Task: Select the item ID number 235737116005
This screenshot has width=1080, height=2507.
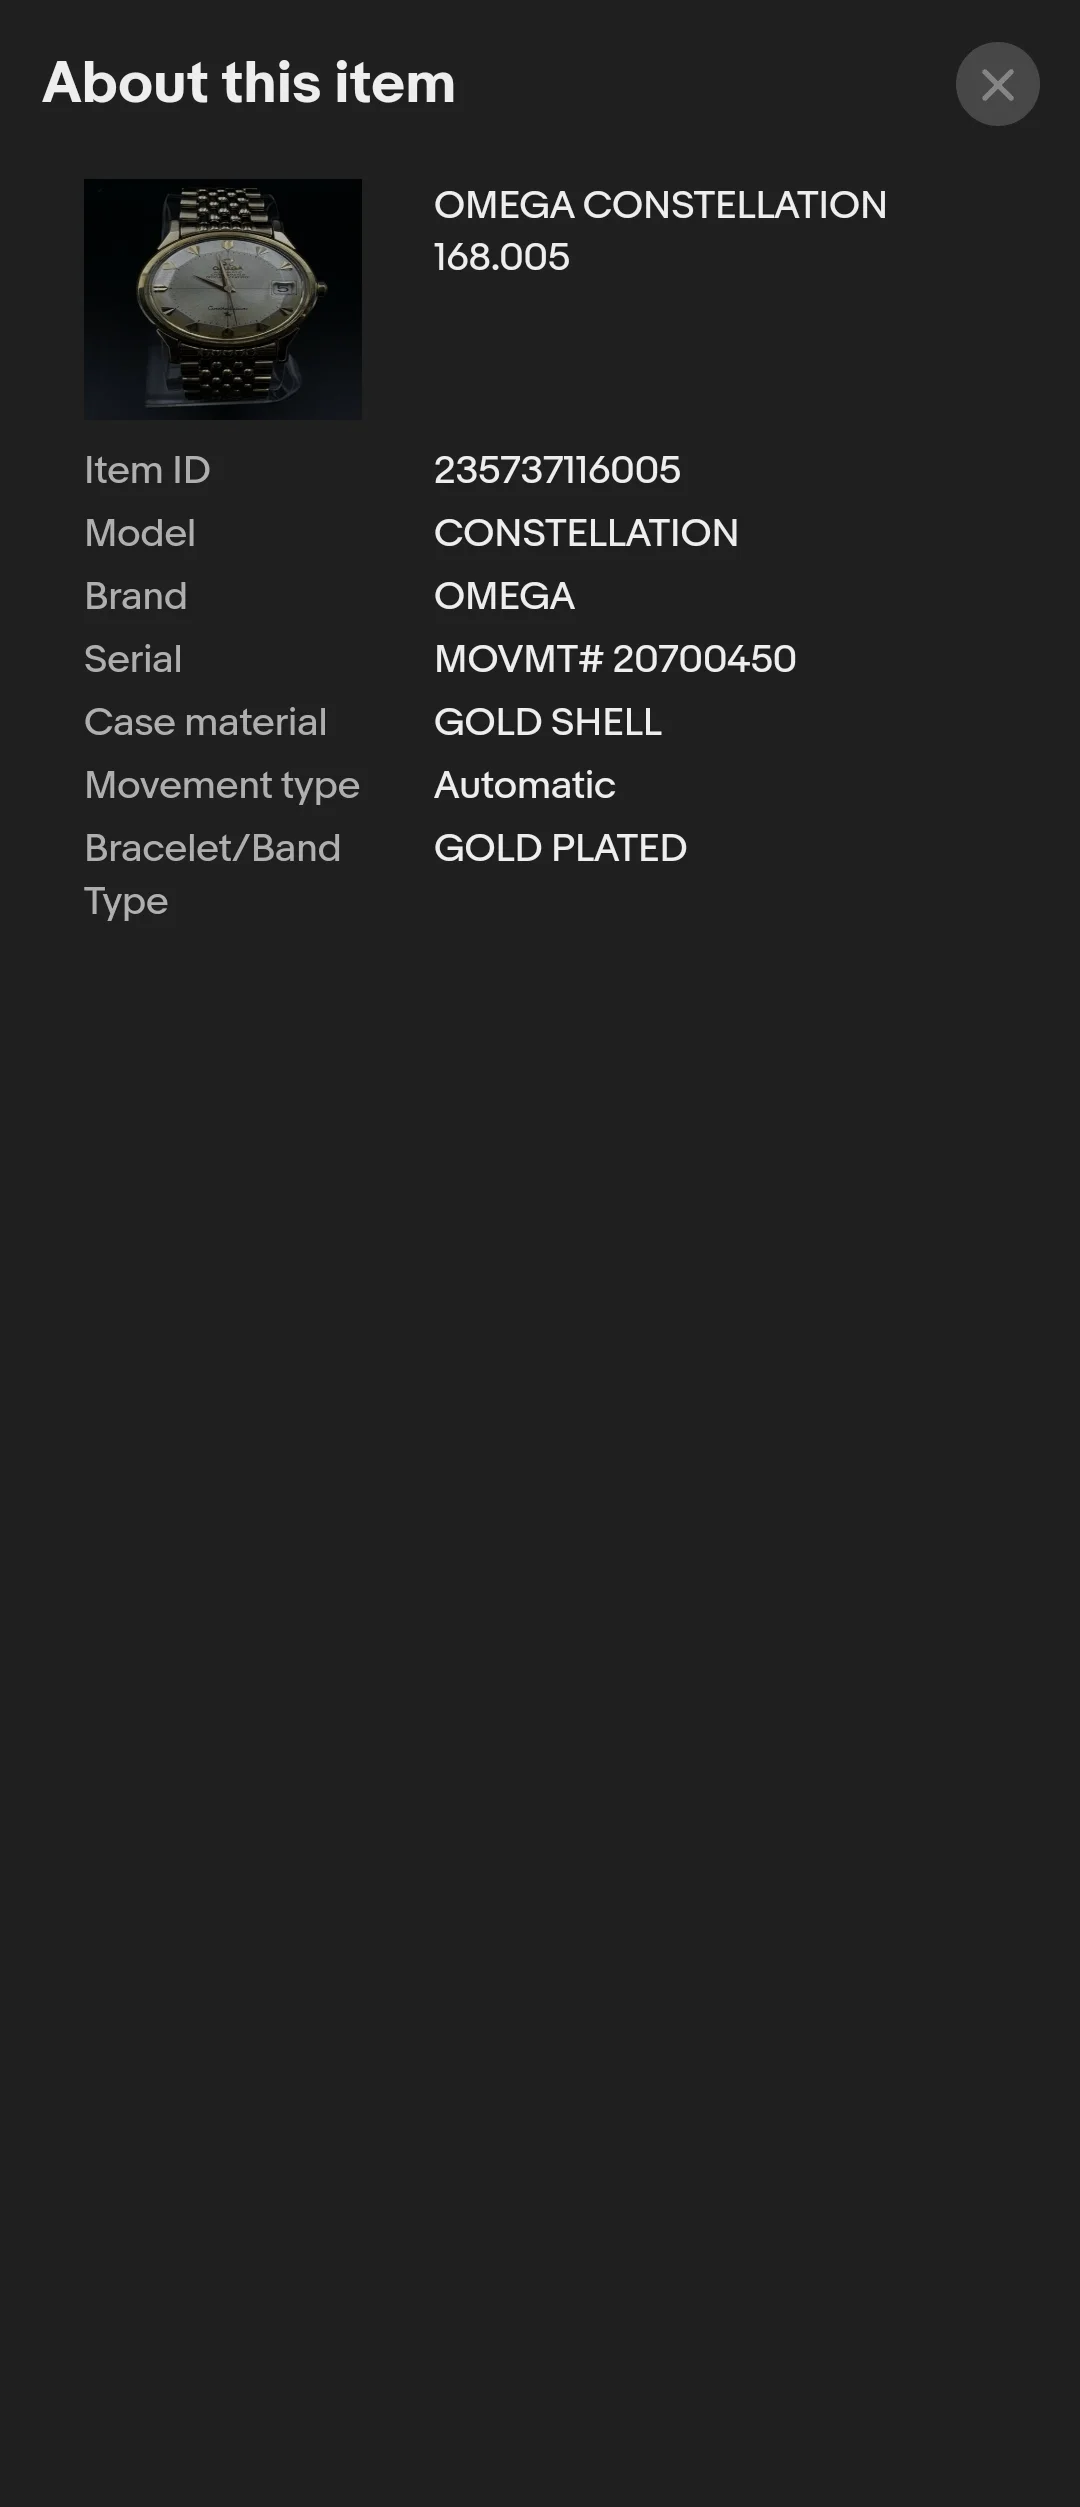Action: pos(557,470)
